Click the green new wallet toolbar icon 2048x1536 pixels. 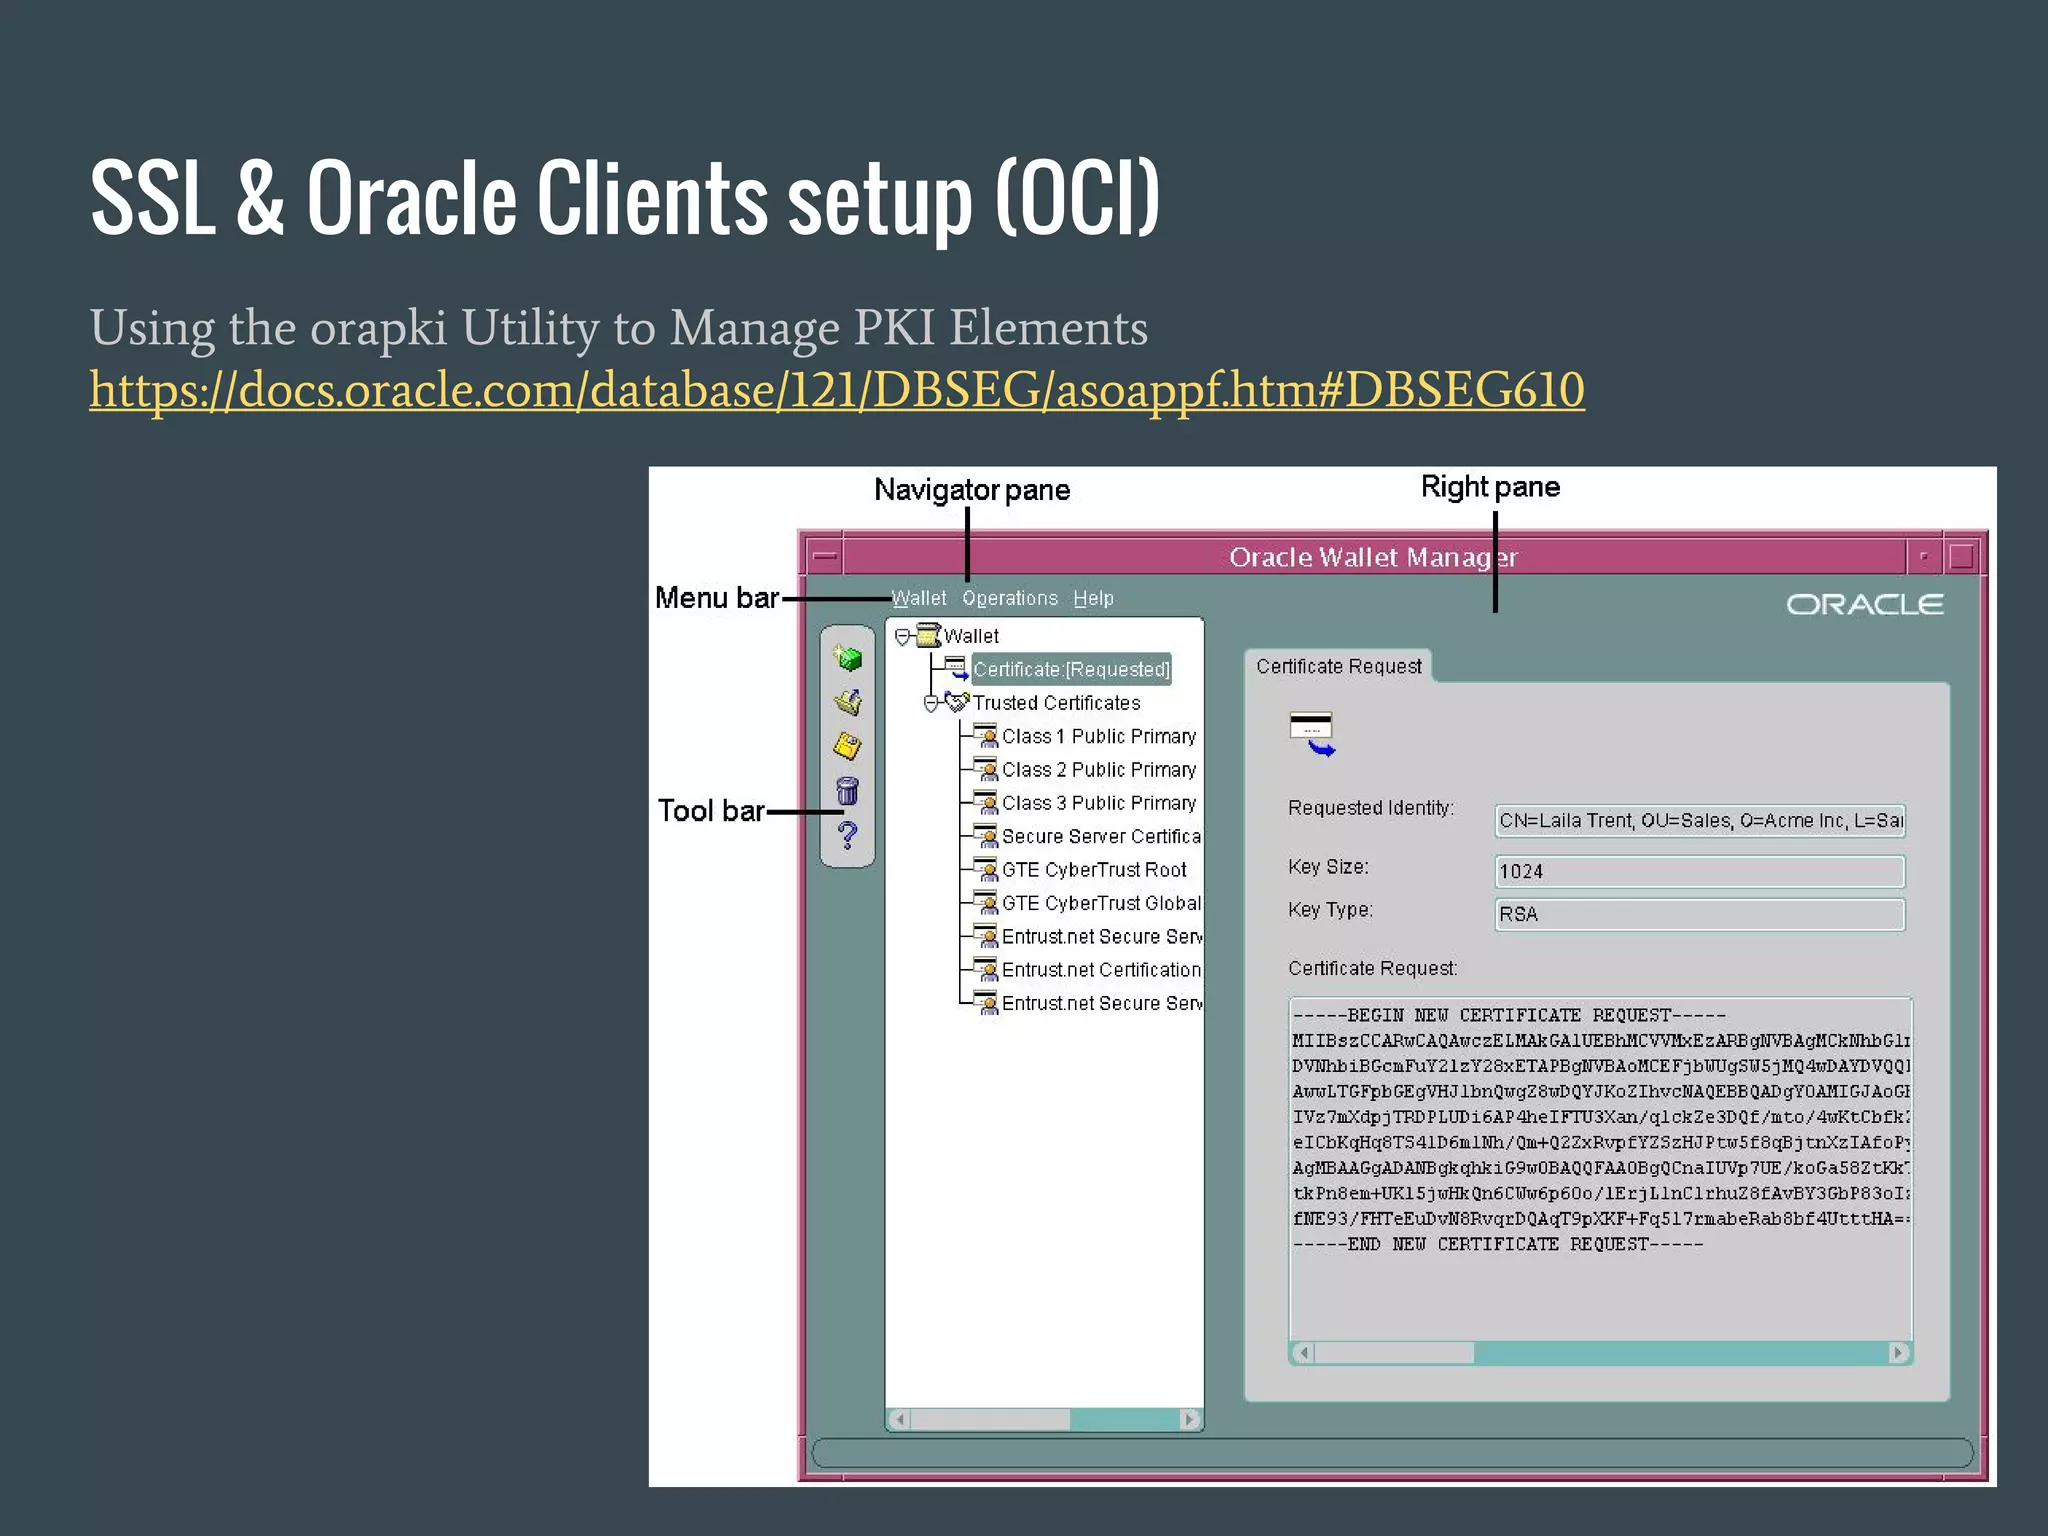click(848, 657)
